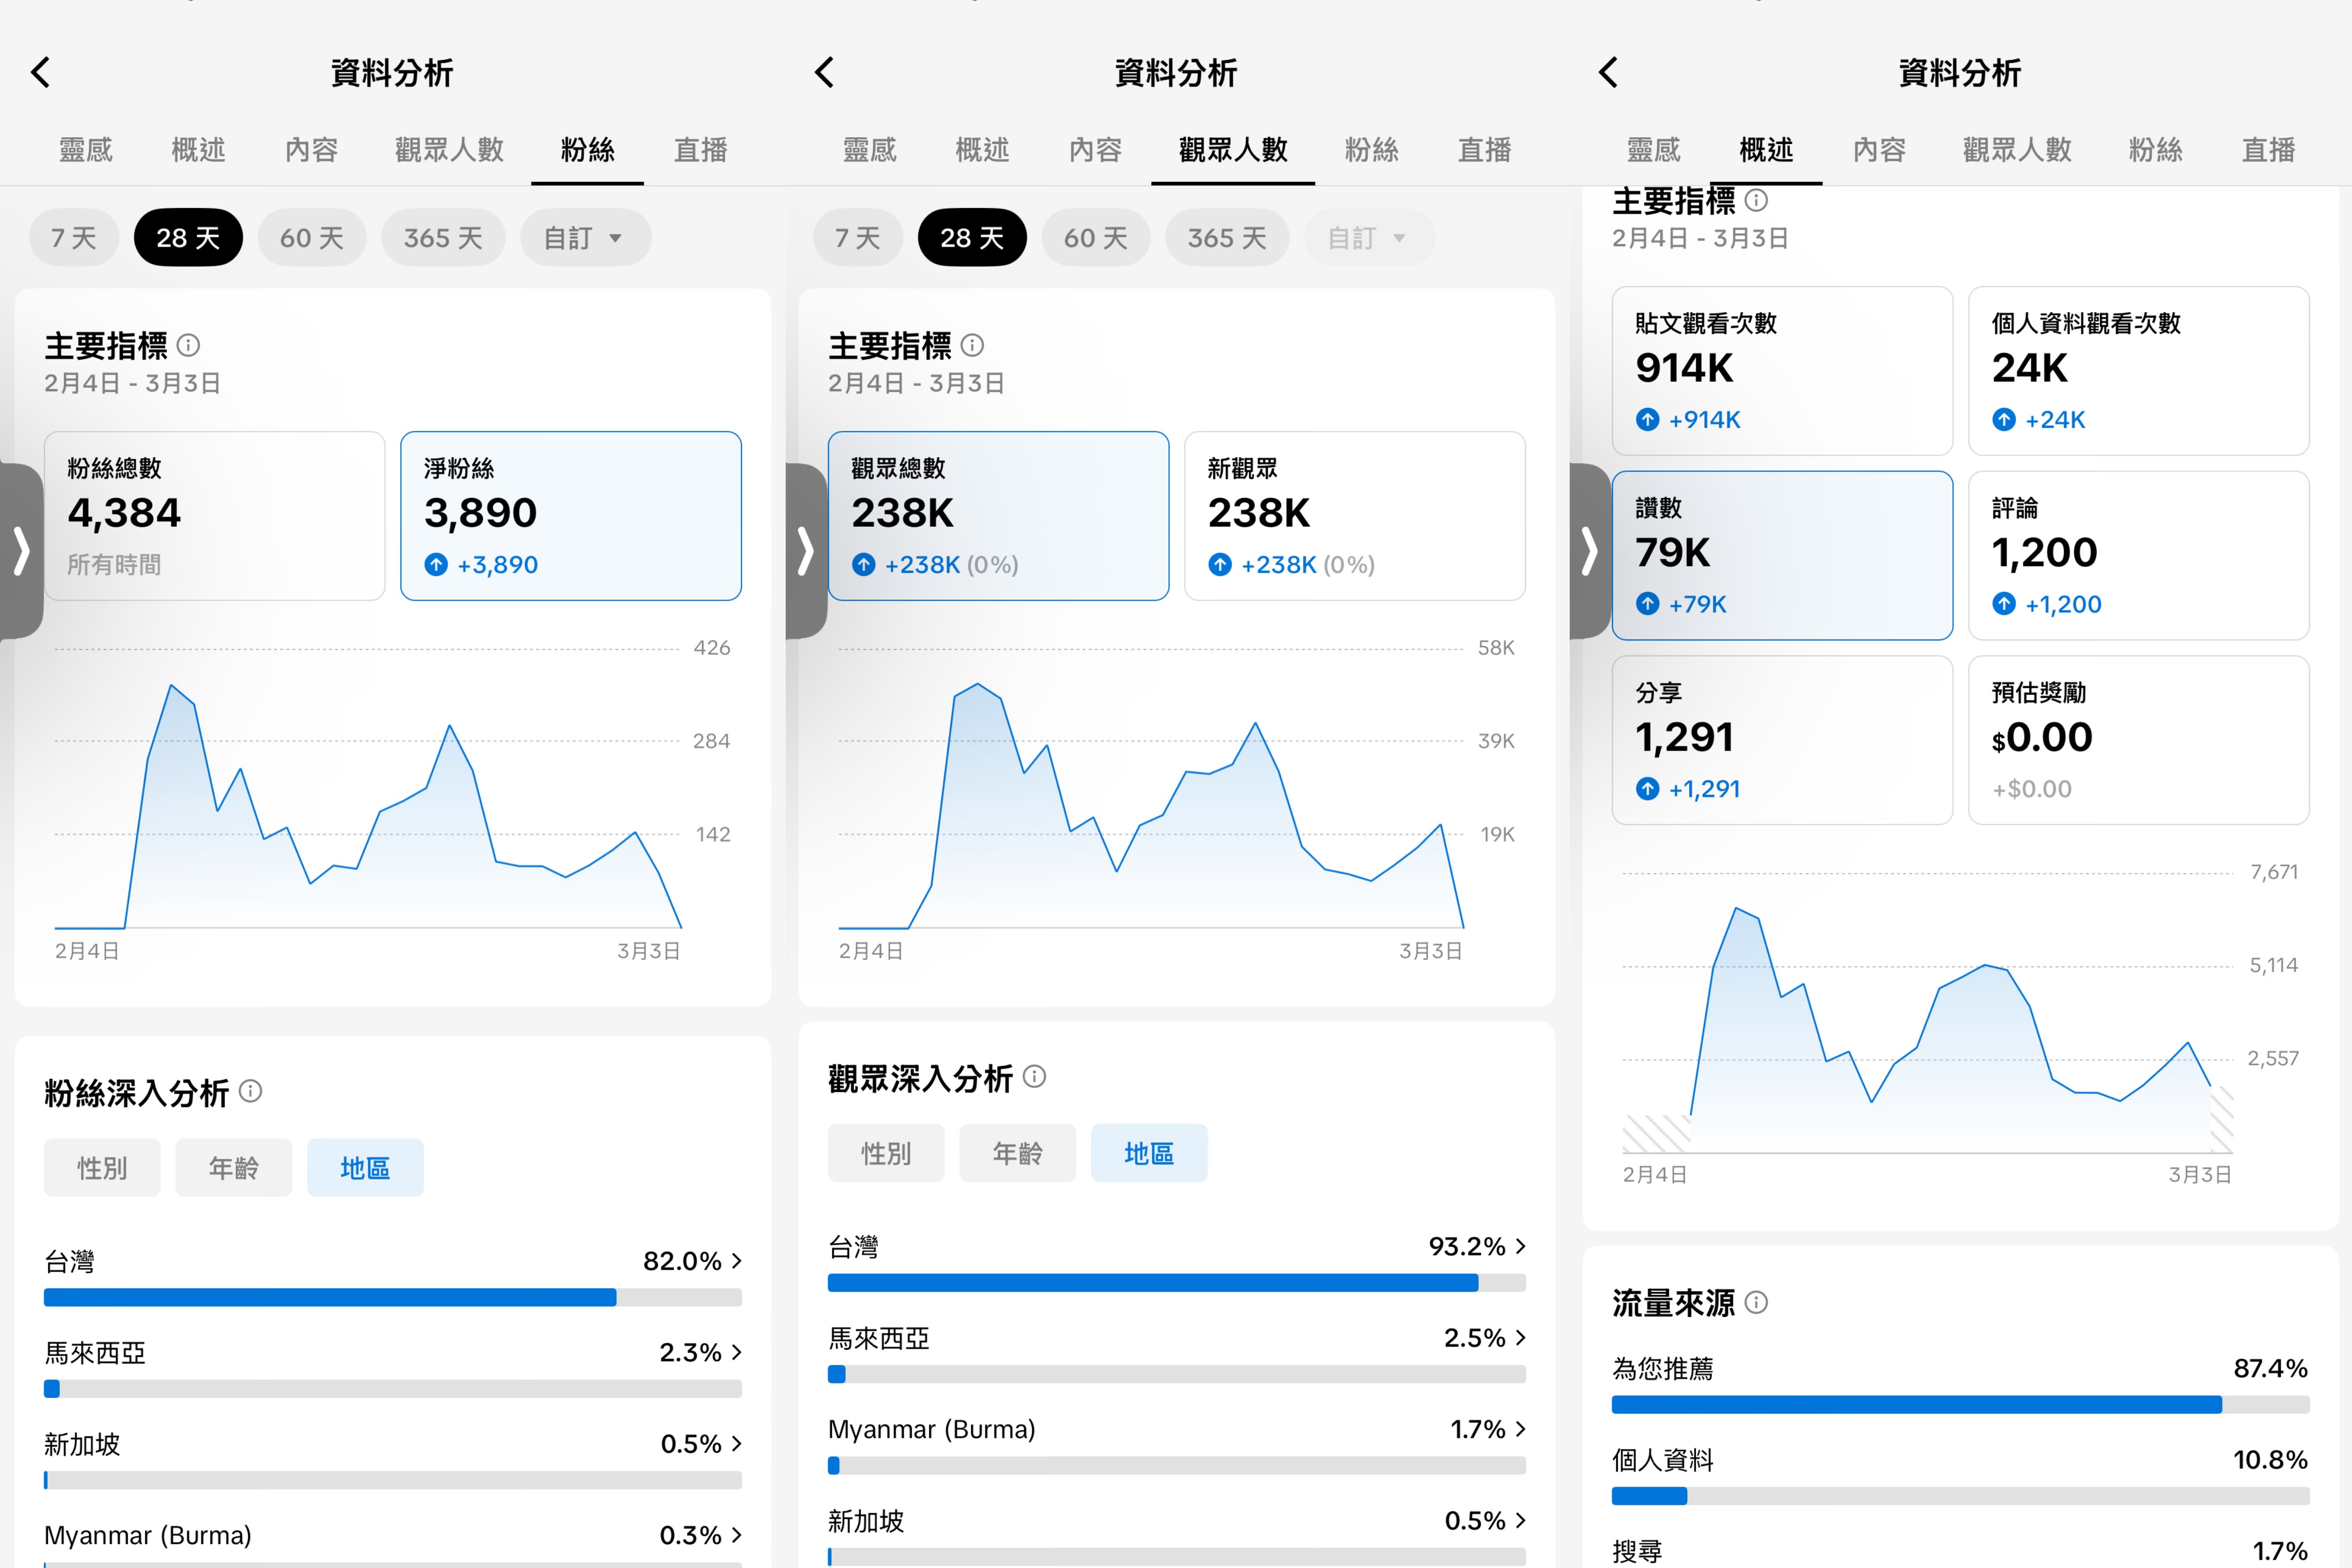Open info icon next to 粉絲深入分析
Image resolution: width=2352 pixels, height=1568 pixels.
[x=251, y=1091]
